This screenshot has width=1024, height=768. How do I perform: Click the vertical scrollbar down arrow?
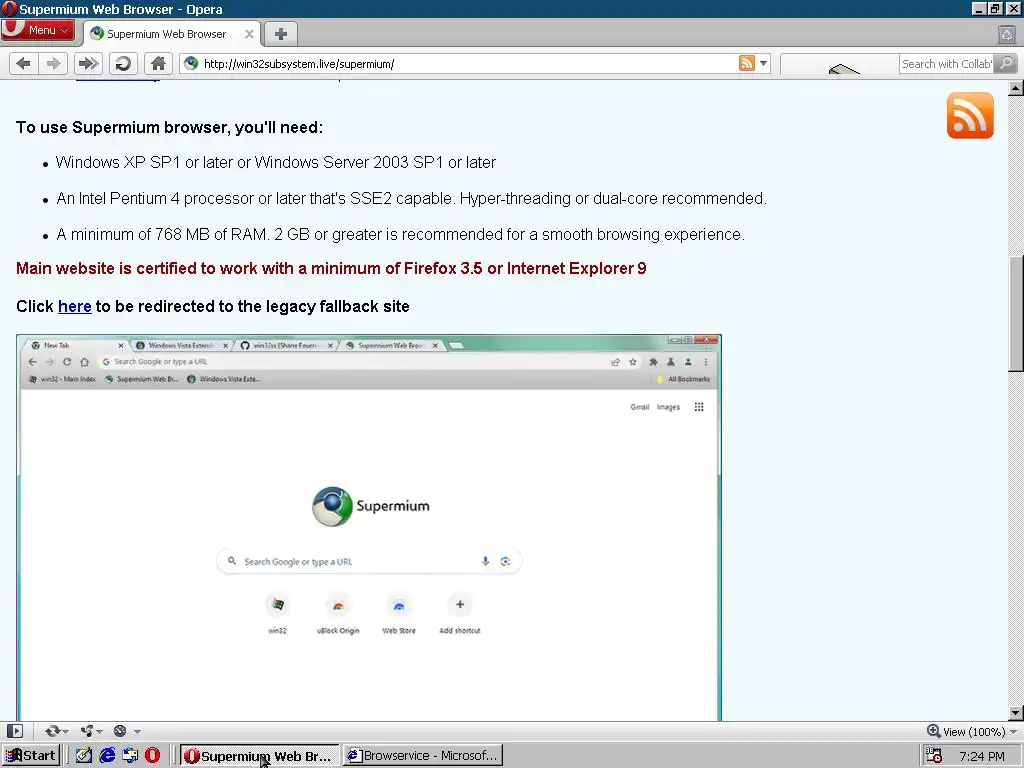1016,712
